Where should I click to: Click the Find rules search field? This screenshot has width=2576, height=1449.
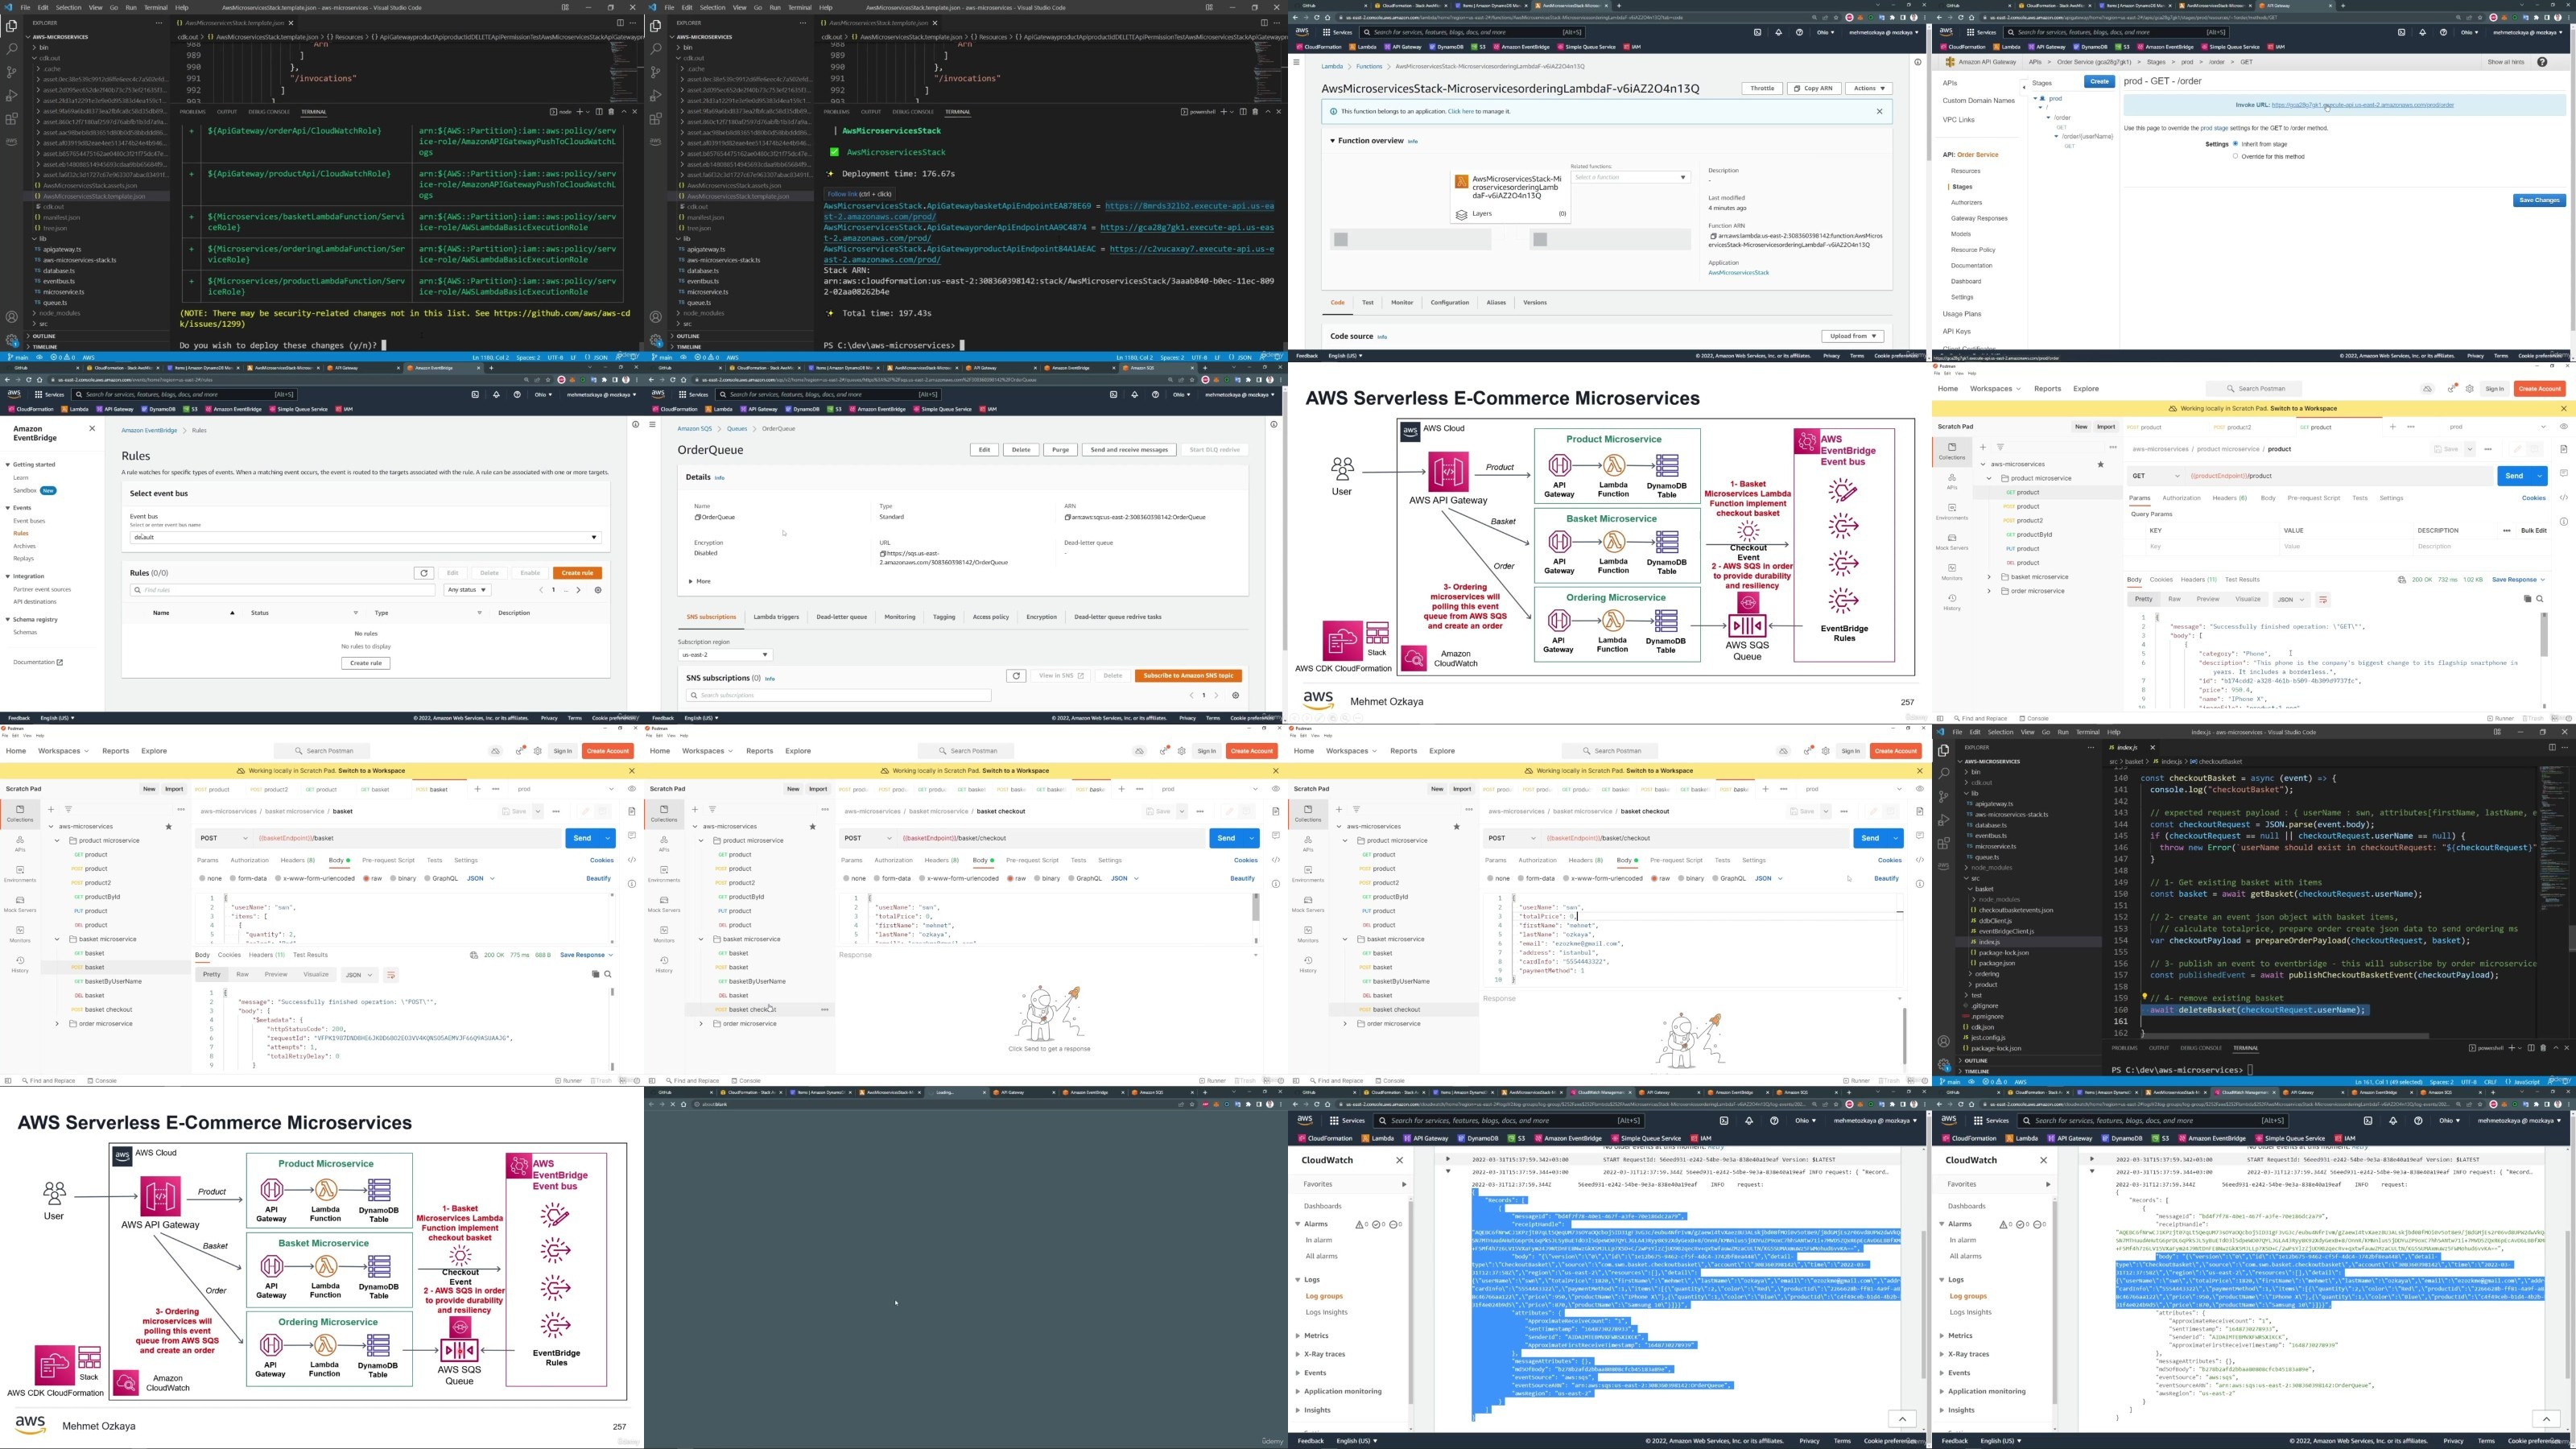283,590
